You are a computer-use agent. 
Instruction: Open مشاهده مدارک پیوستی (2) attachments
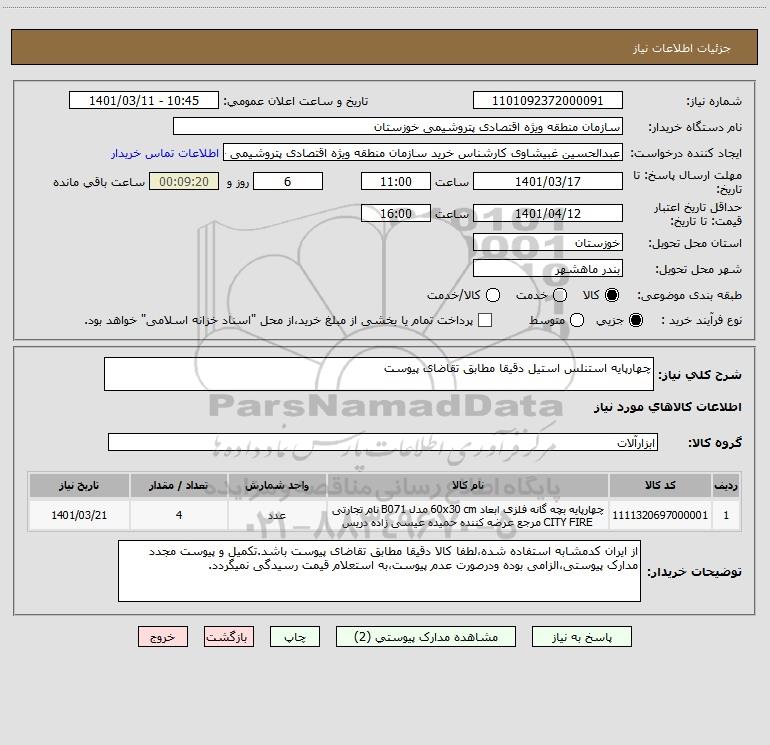coord(426,637)
